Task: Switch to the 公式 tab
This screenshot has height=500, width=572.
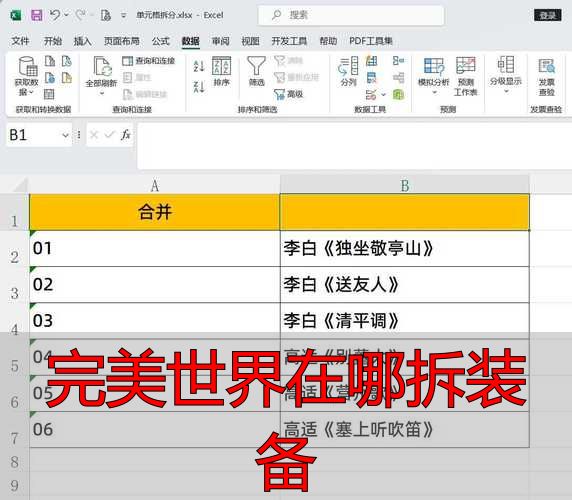Action: pos(161,41)
